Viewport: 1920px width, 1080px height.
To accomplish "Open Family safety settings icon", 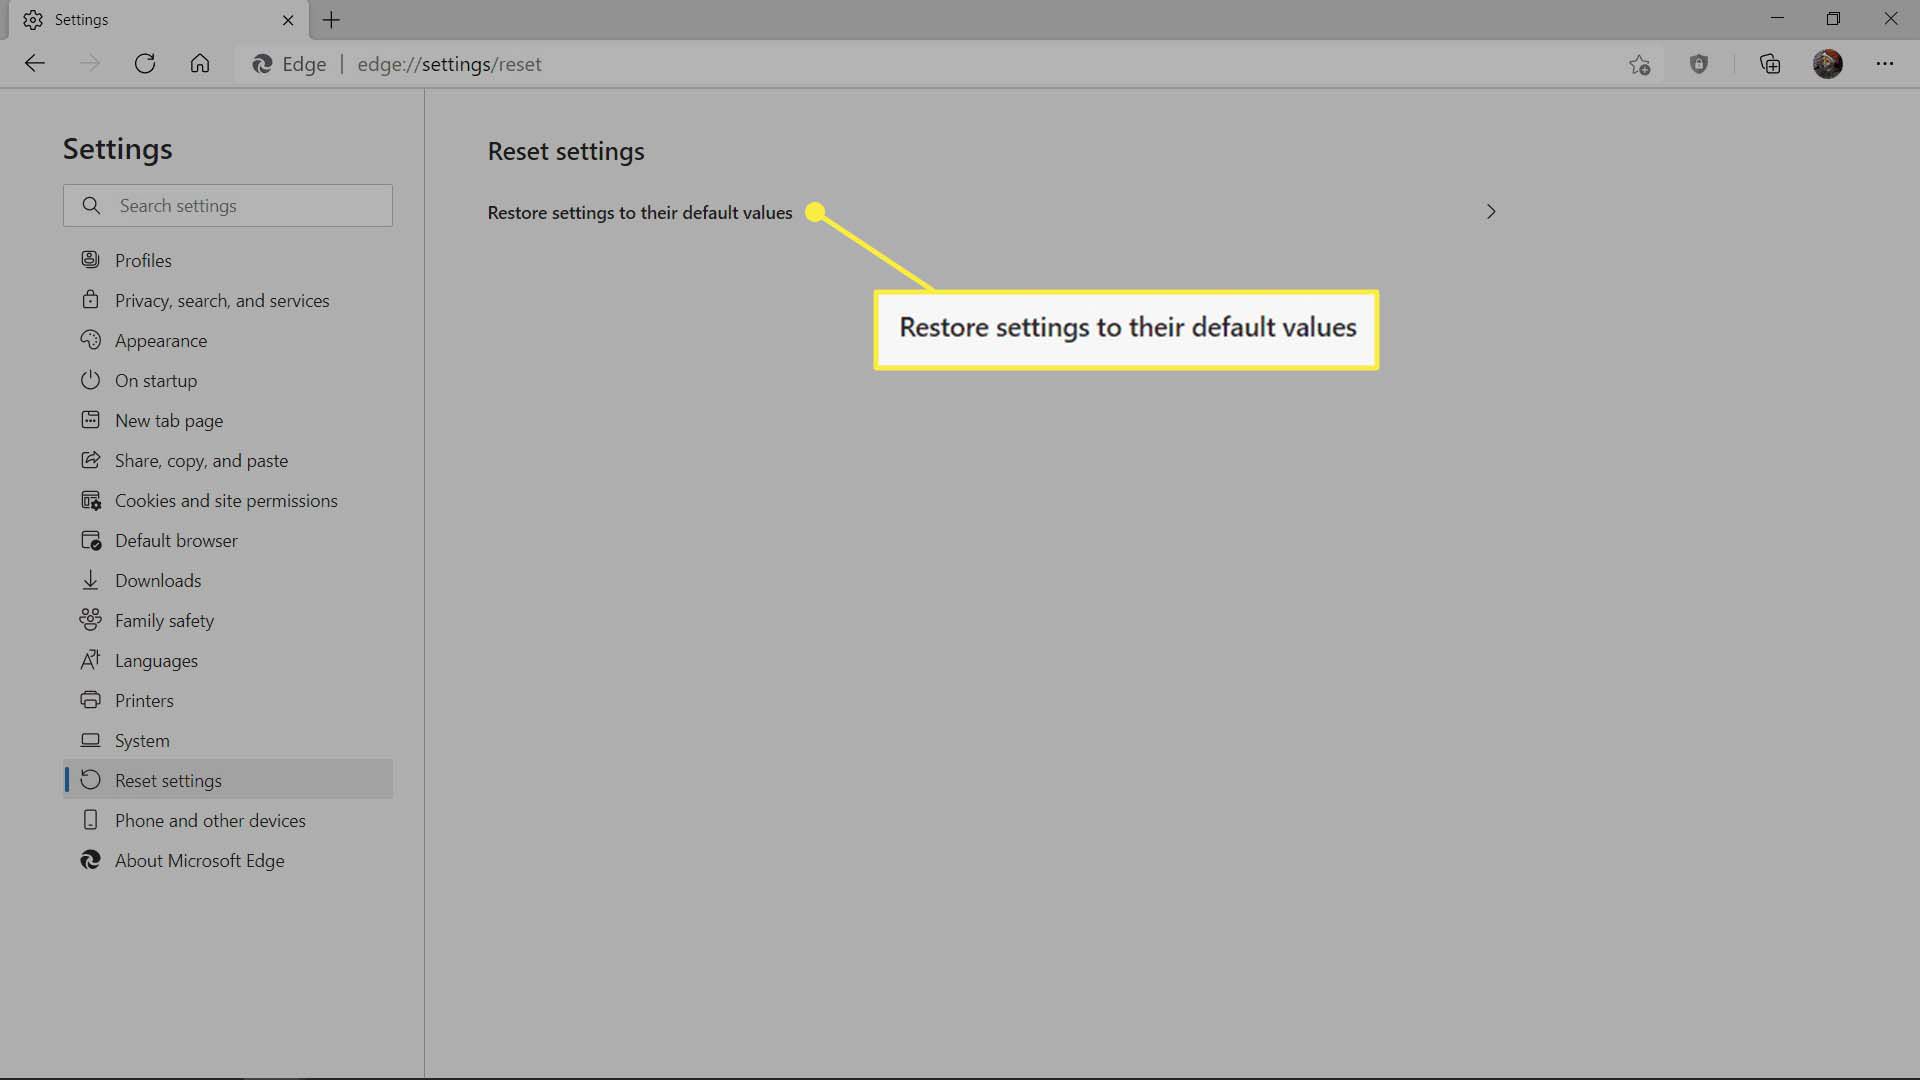I will pyautogui.click(x=90, y=620).
